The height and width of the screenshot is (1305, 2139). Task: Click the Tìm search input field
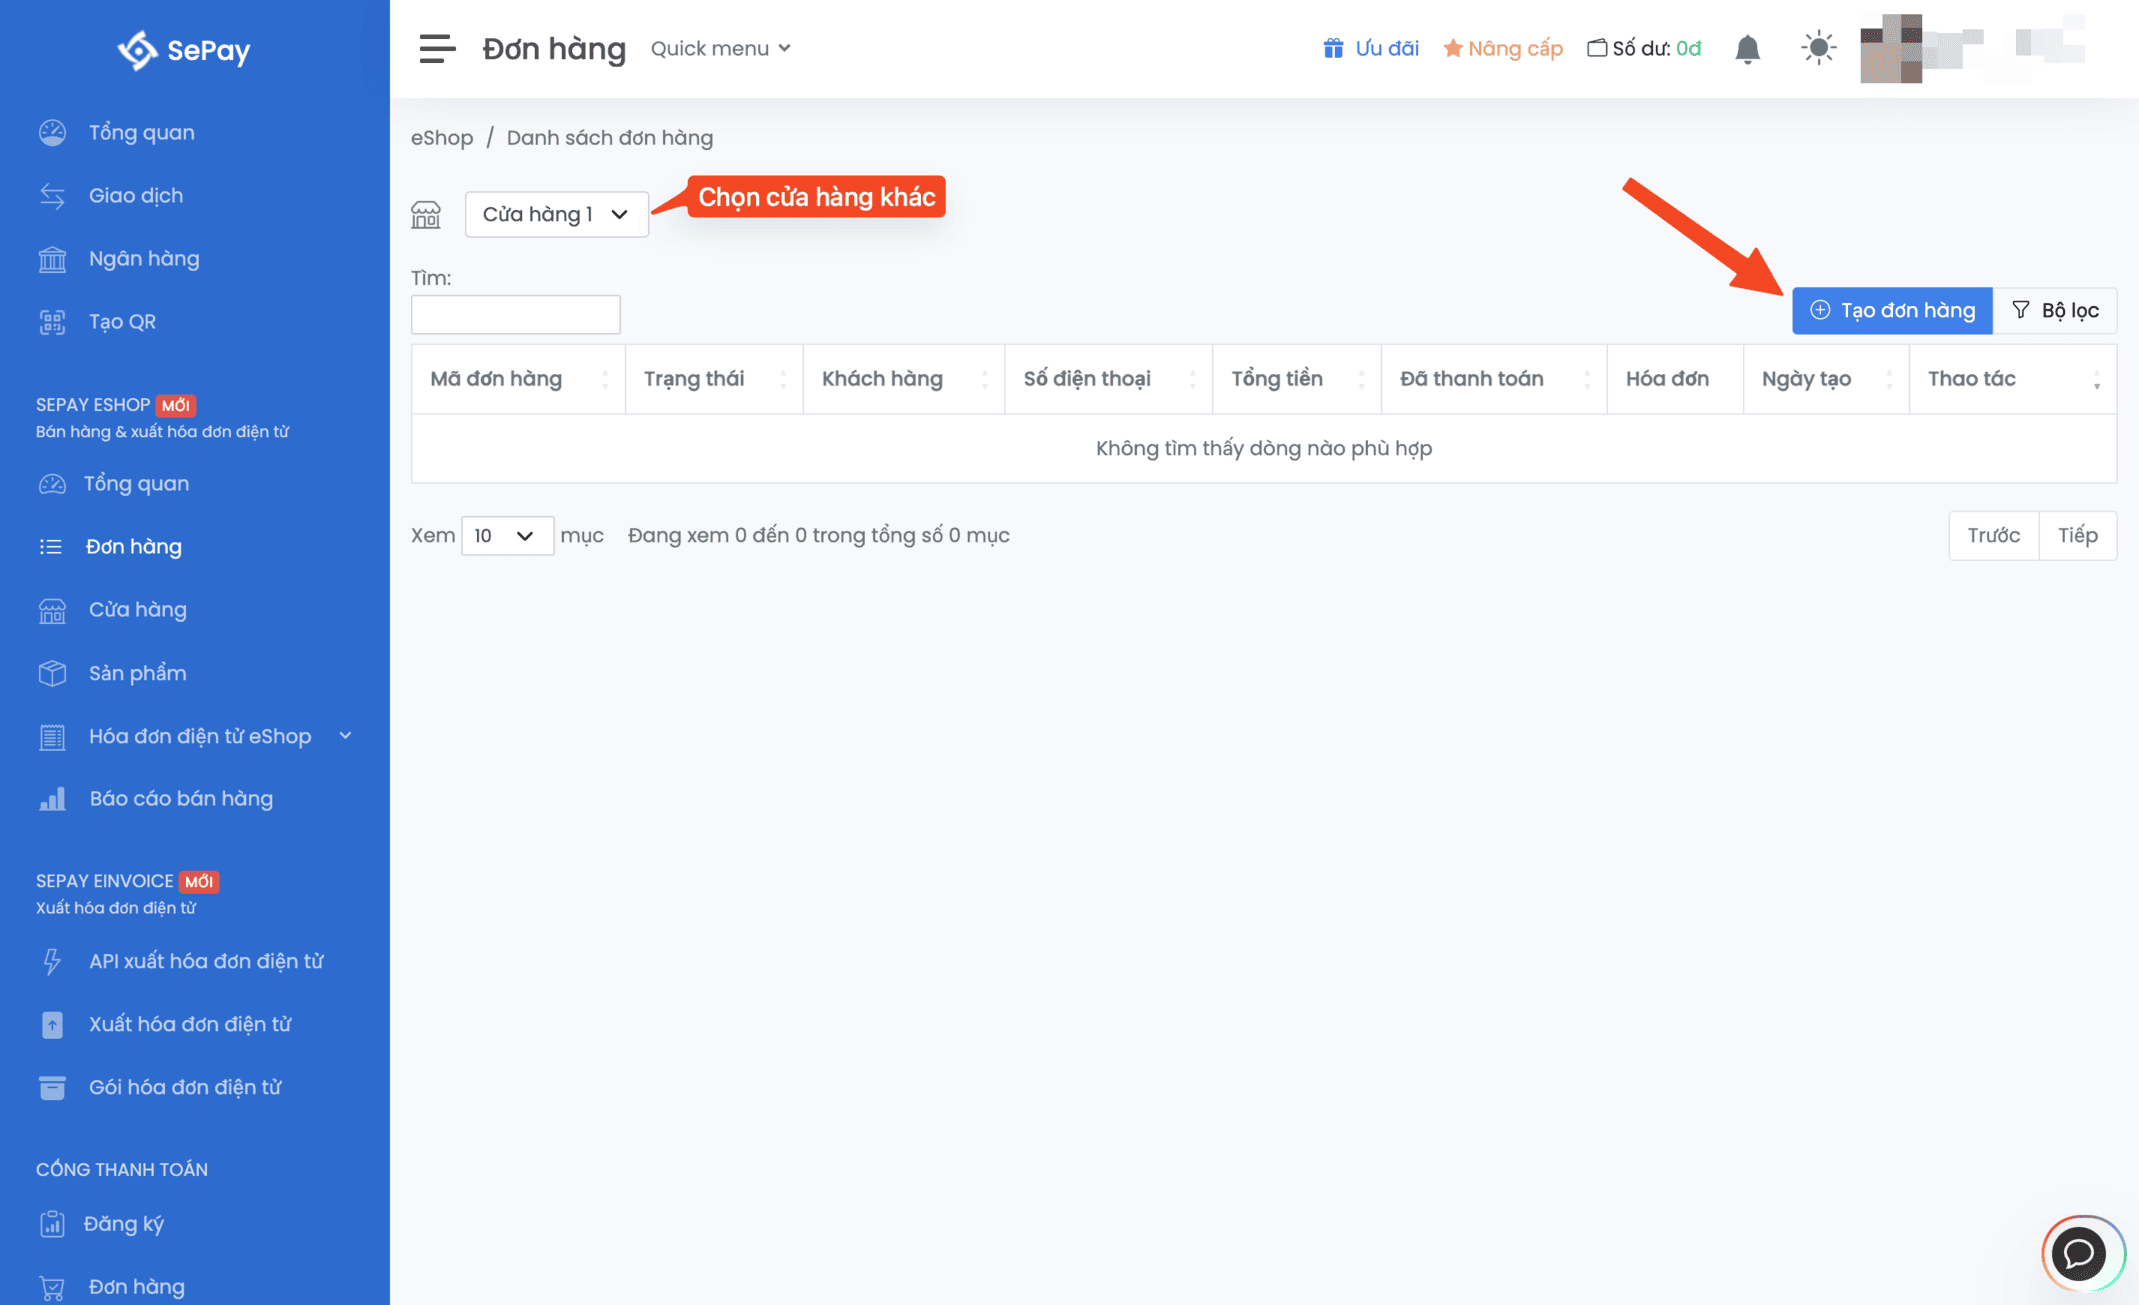(515, 315)
